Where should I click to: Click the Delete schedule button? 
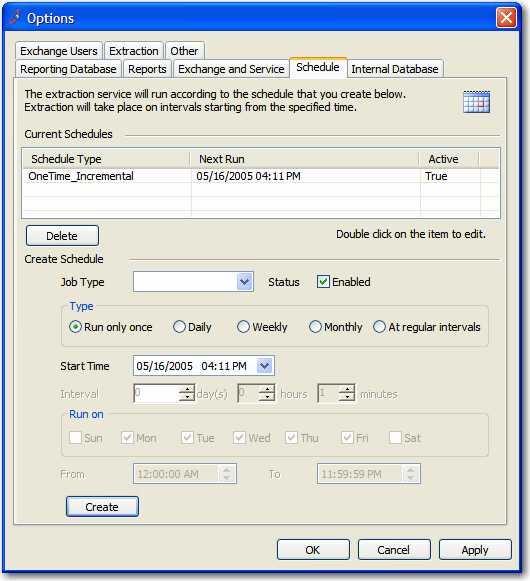click(x=62, y=236)
